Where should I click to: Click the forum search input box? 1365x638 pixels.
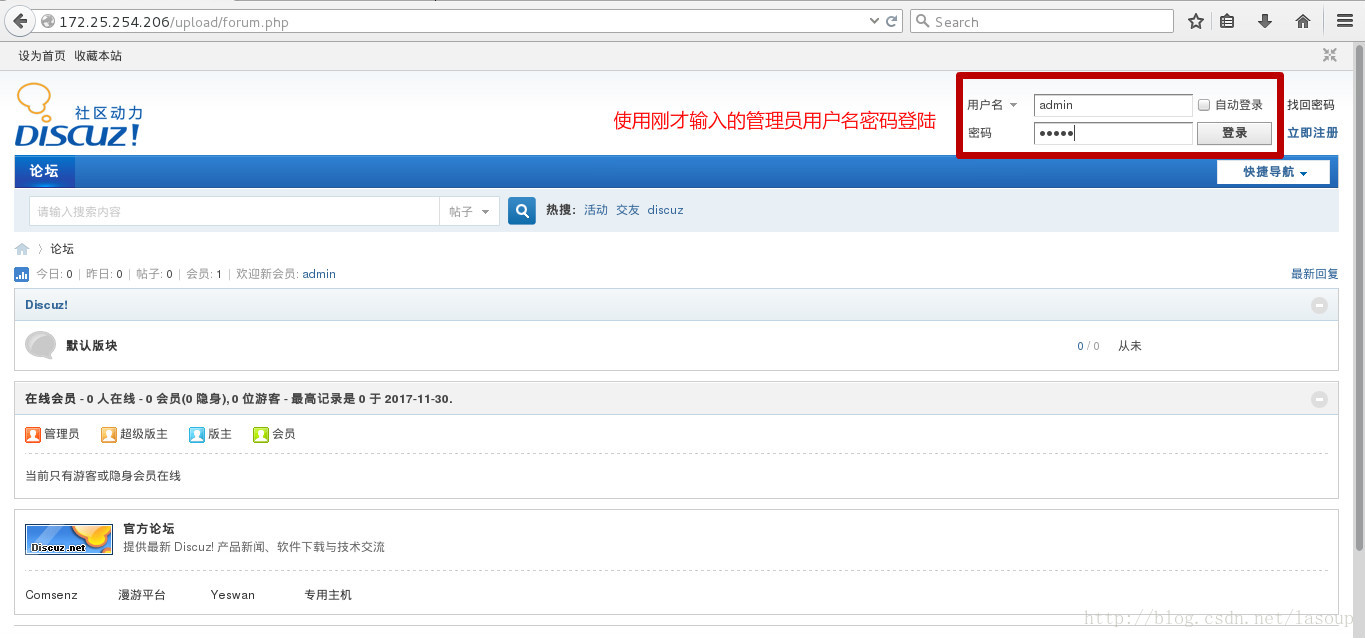tap(234, 211)
